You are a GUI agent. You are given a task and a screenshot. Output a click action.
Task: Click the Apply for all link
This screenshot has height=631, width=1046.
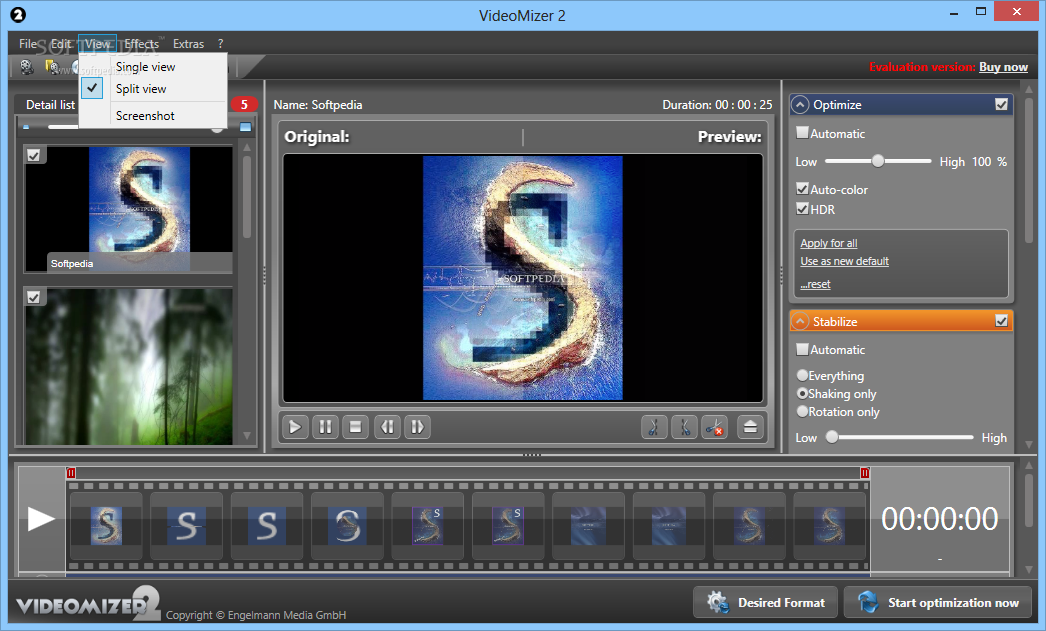pos(829,243)
